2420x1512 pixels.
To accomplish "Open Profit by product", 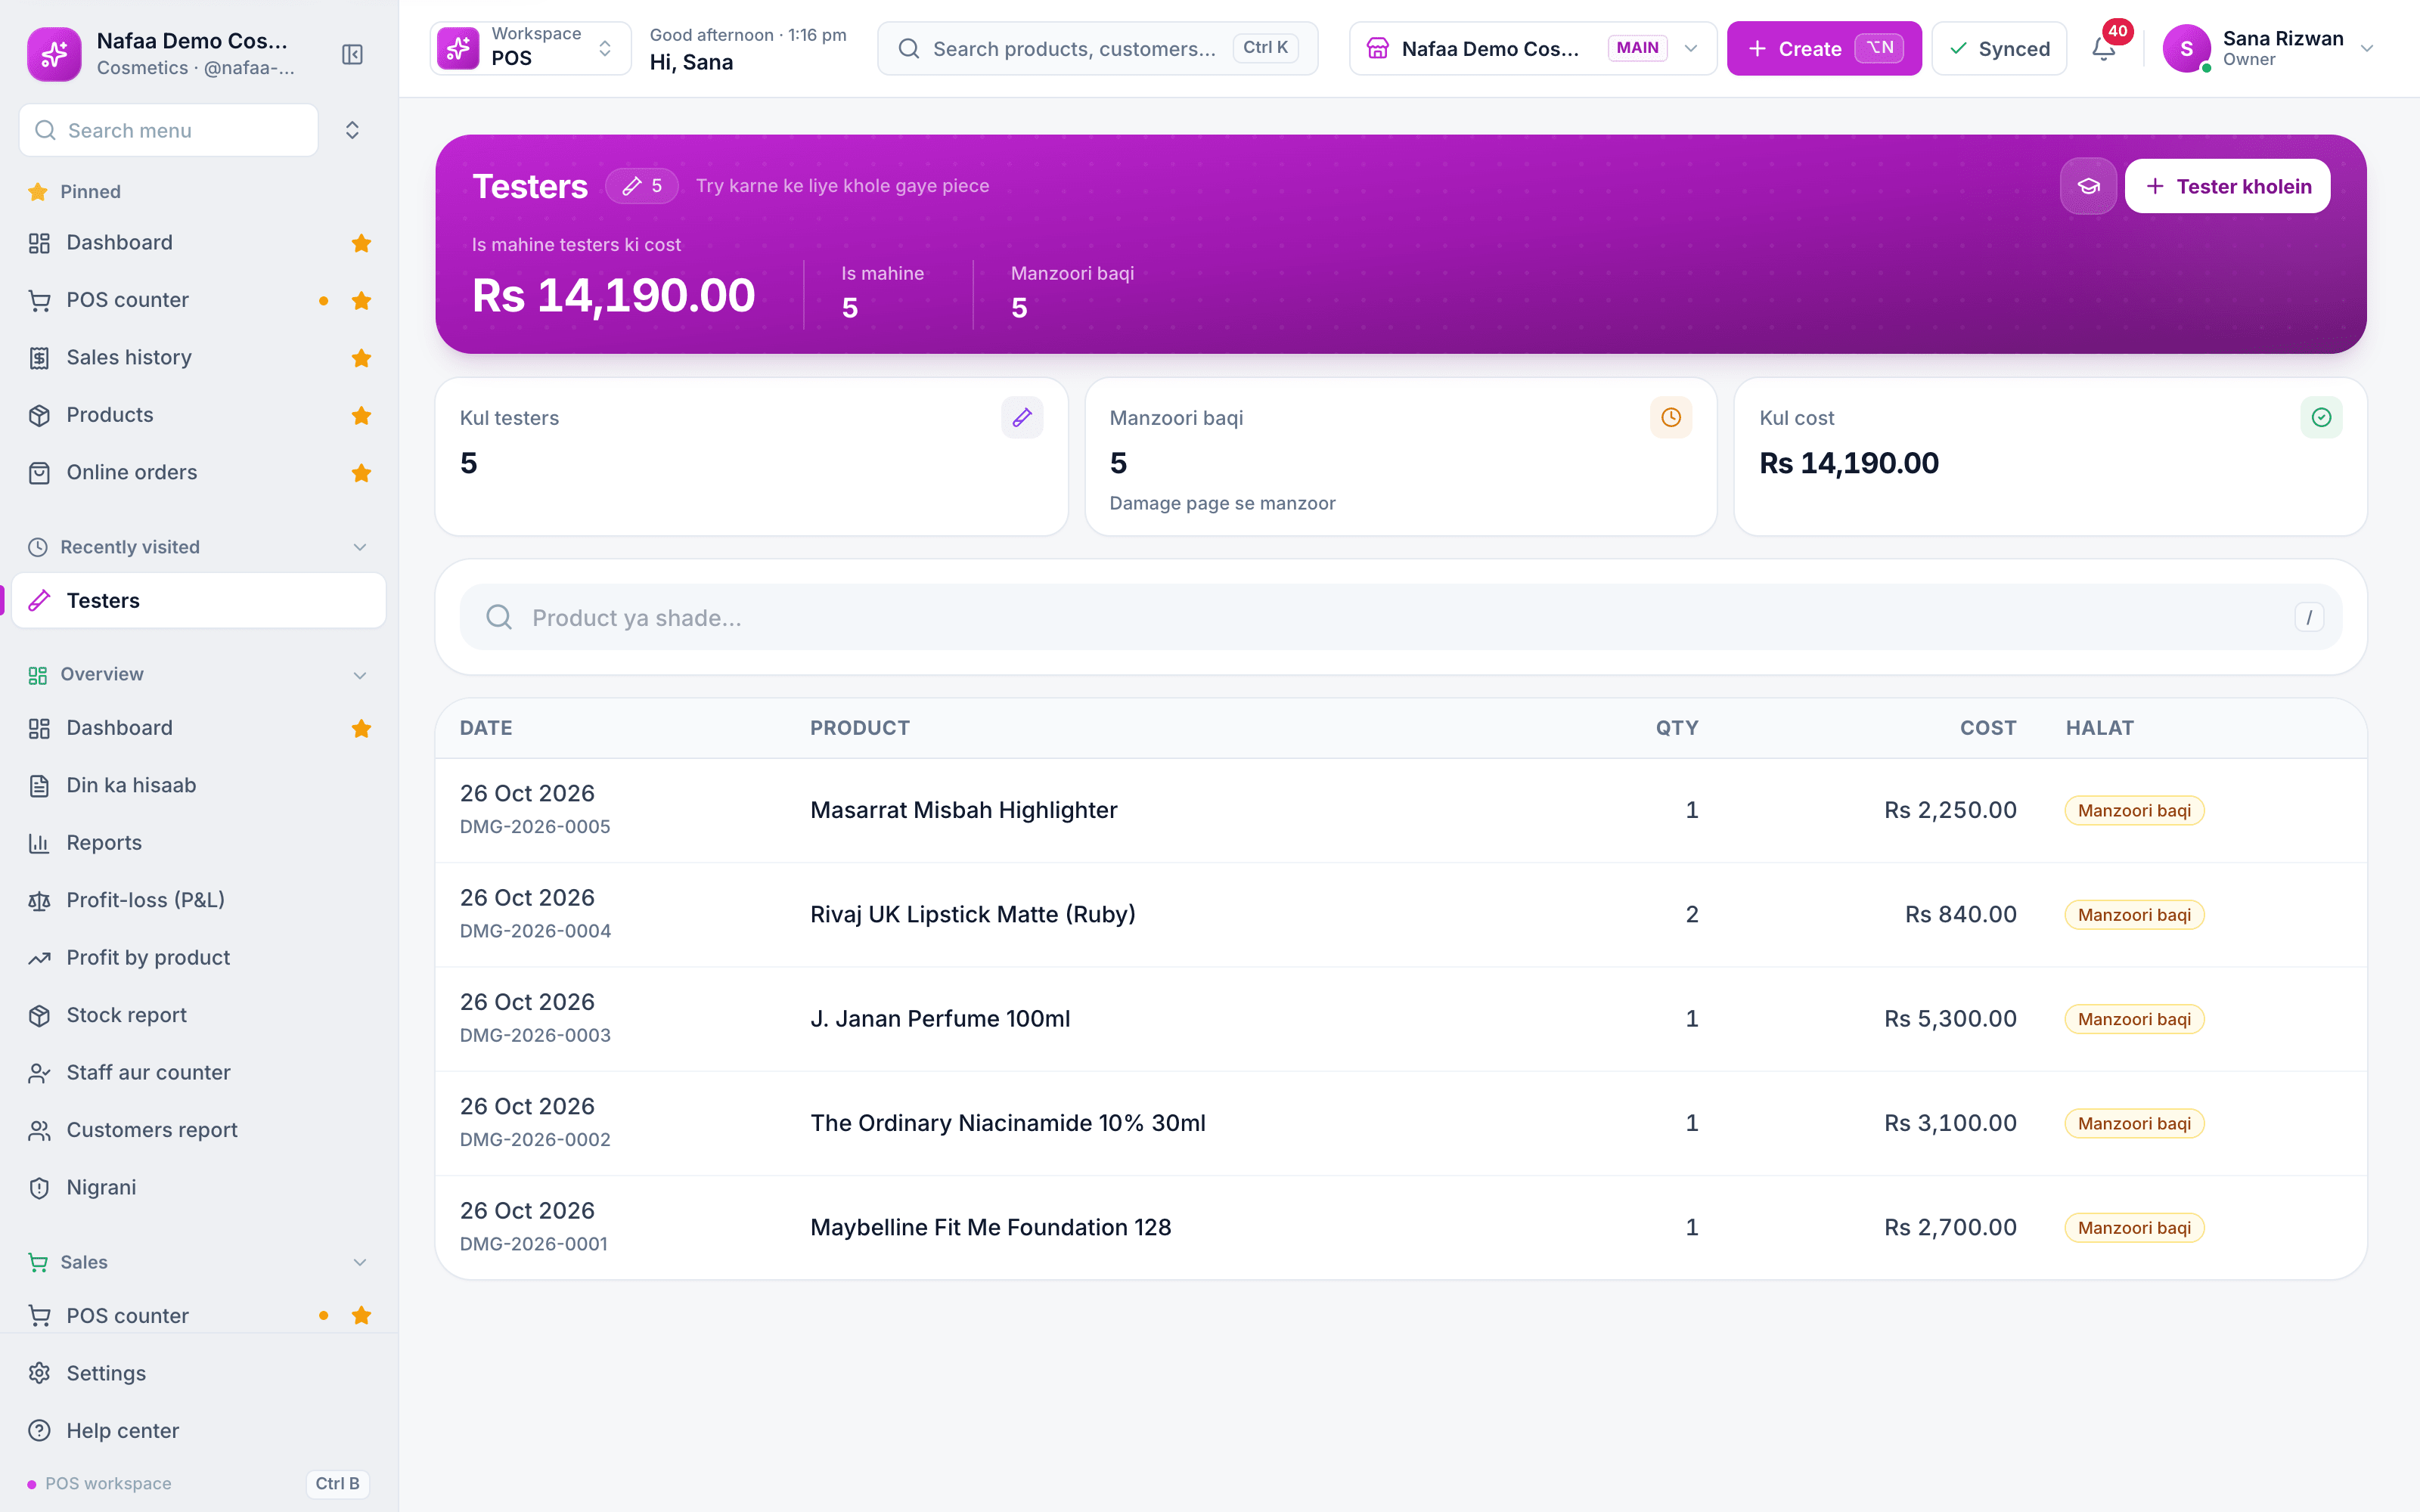I will click(199, 958).
